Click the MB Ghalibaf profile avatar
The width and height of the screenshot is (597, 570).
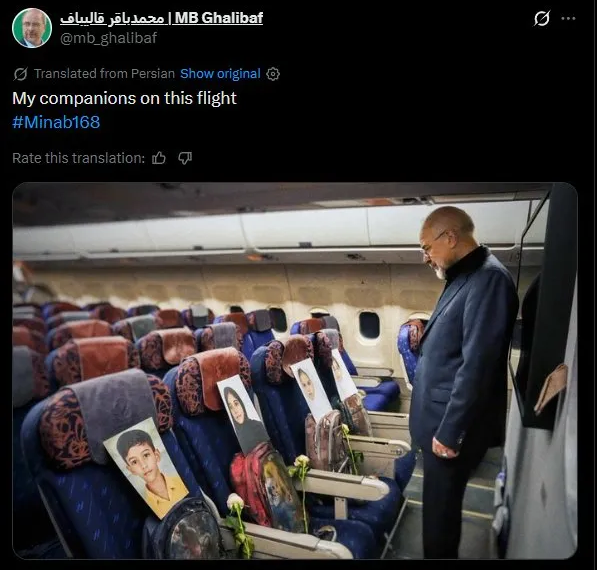32,28
